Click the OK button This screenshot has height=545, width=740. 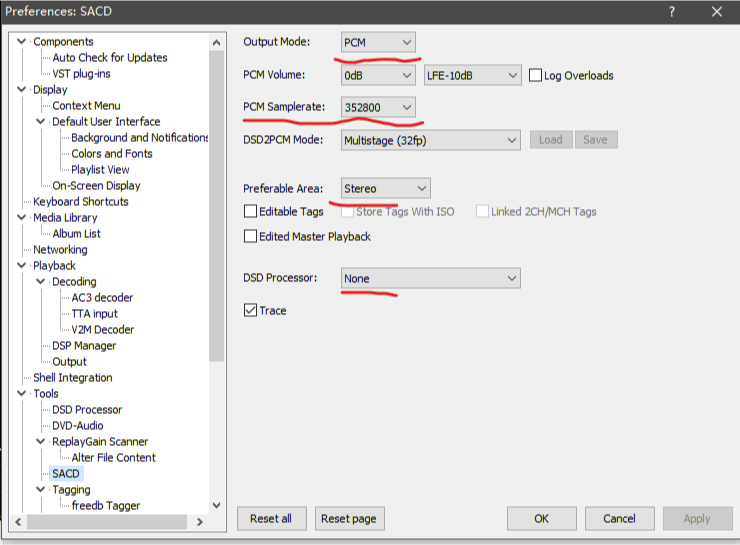pos(541,519)
